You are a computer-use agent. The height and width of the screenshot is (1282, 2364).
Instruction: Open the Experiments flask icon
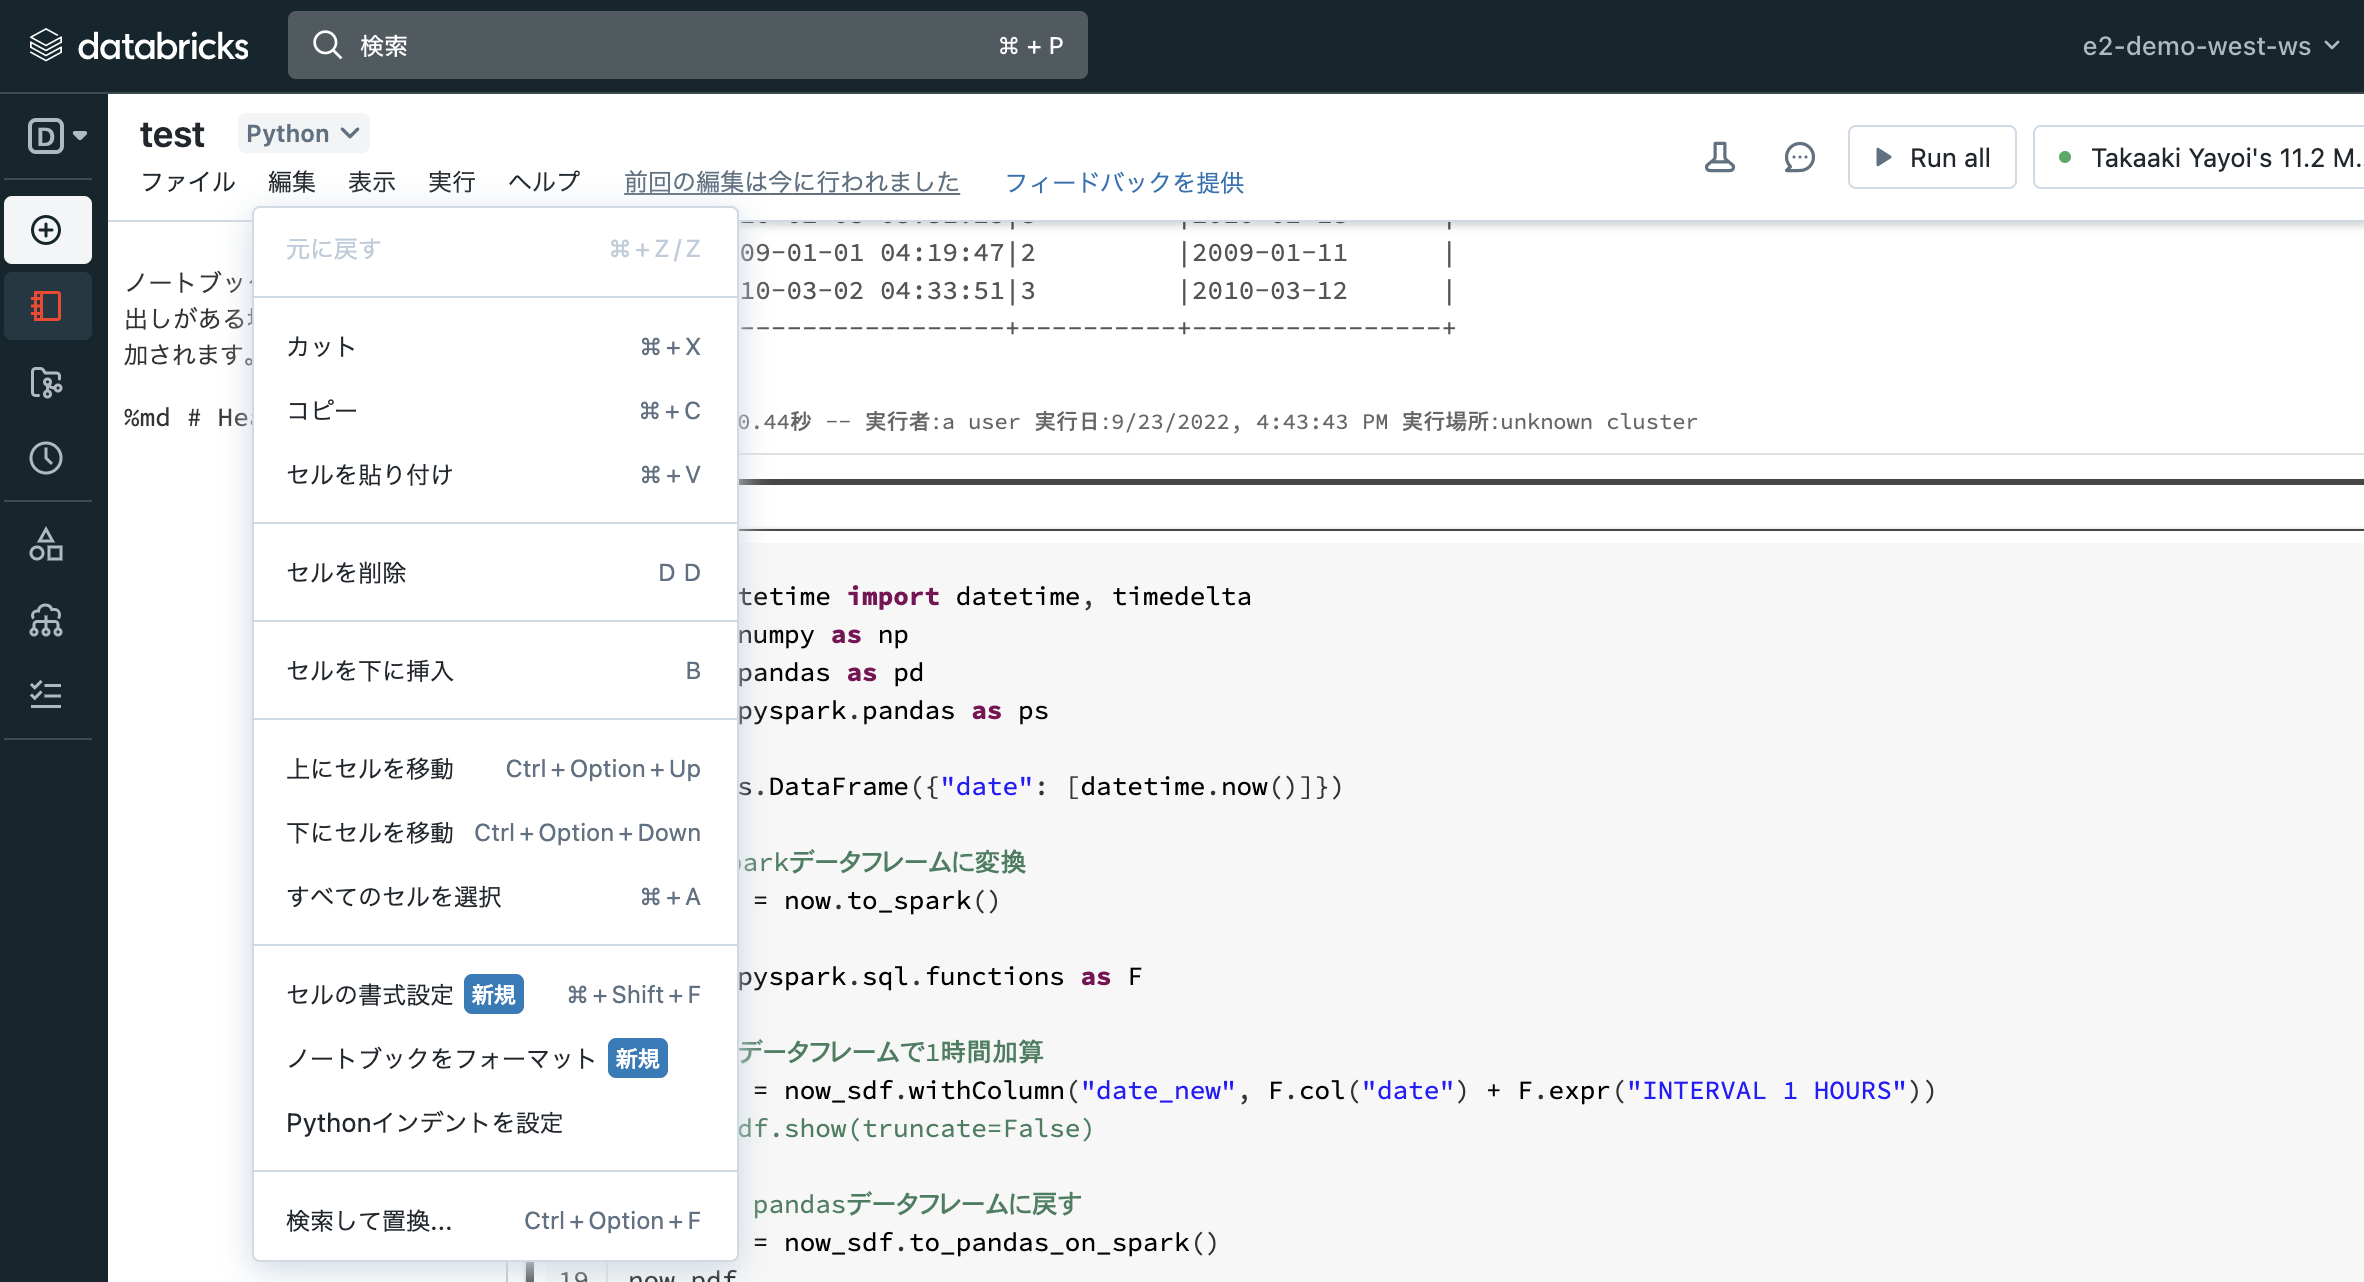pos(1719,157)
